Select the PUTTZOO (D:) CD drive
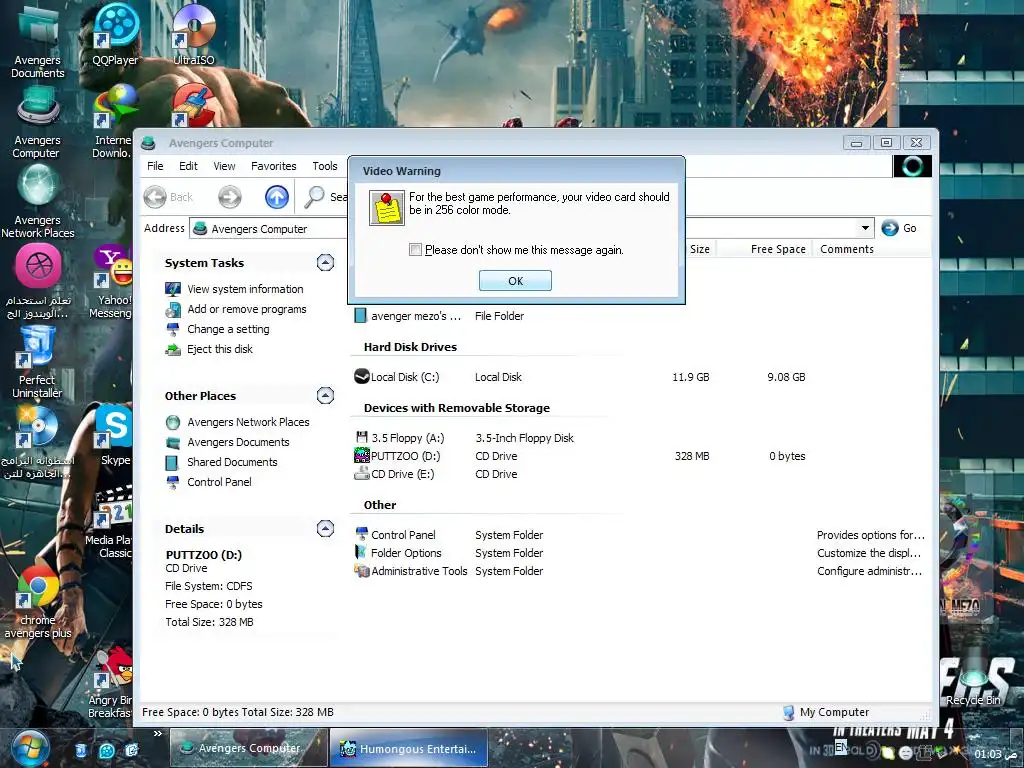Screen dimensions: 1024x768 click(397, 456)
